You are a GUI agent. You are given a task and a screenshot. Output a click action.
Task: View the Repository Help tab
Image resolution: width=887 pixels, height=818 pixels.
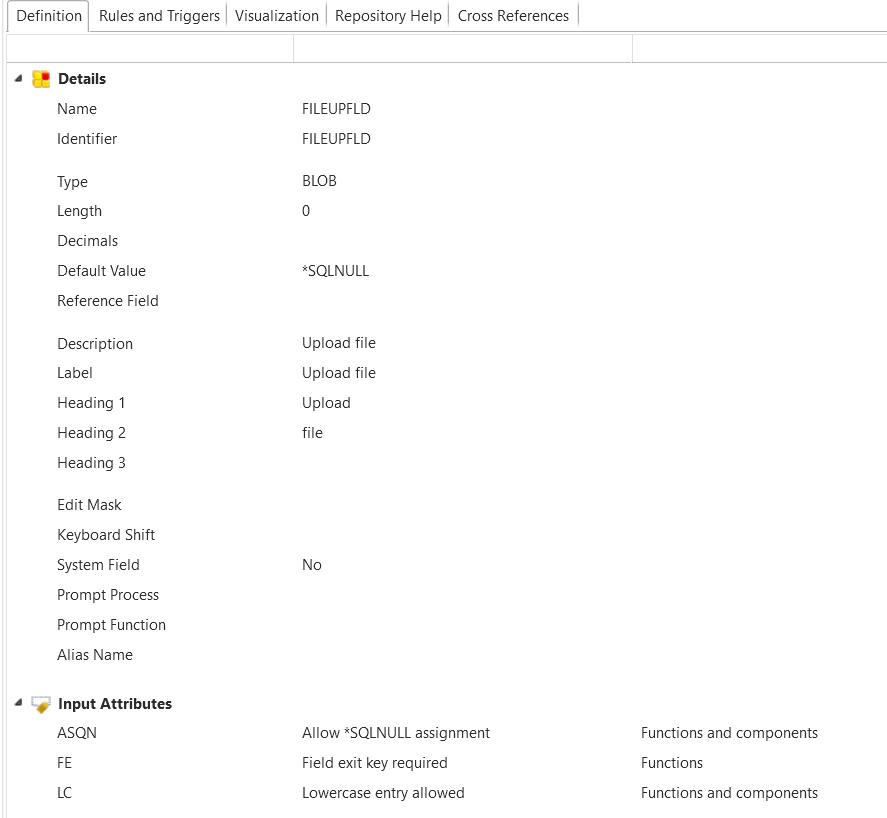[388, 15]
